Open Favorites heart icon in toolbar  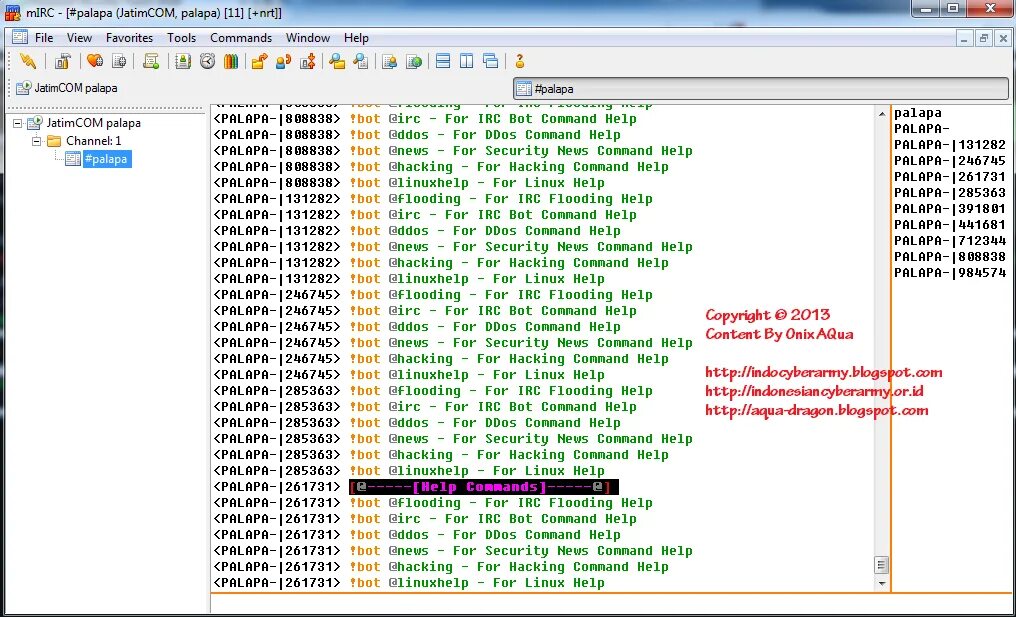tap(95, 61)
